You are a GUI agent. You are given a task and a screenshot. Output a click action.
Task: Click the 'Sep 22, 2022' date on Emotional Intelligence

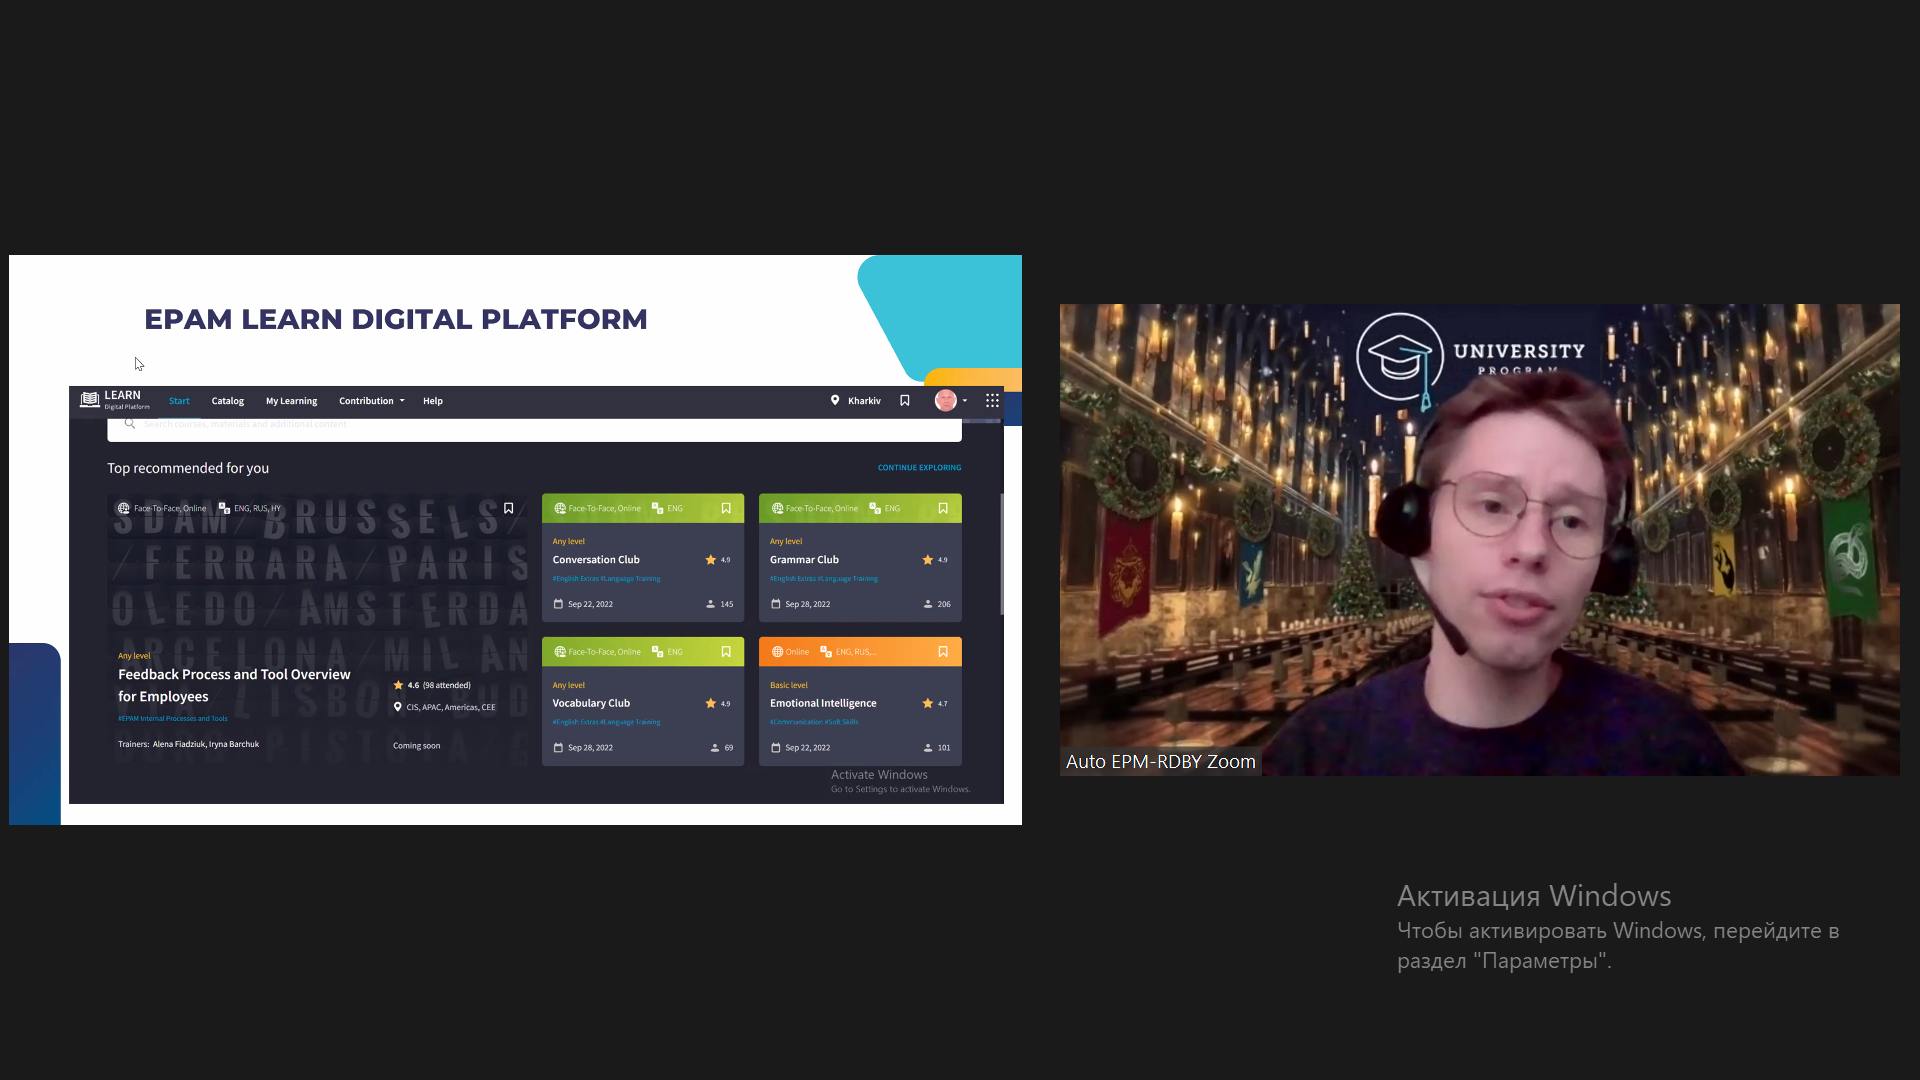807,748
